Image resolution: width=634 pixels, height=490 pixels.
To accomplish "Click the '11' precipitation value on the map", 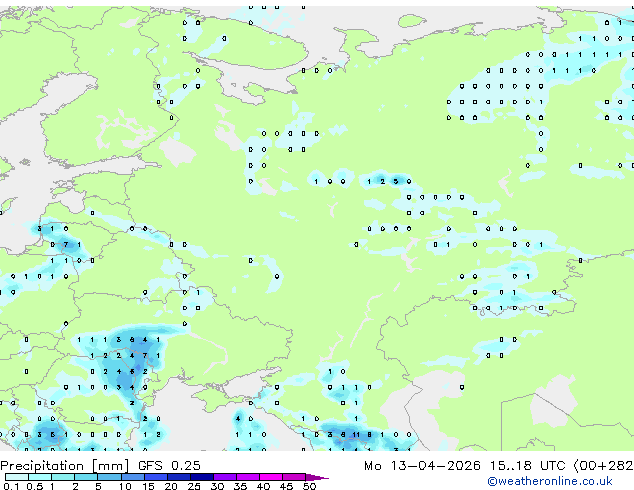I will [356, 435].
